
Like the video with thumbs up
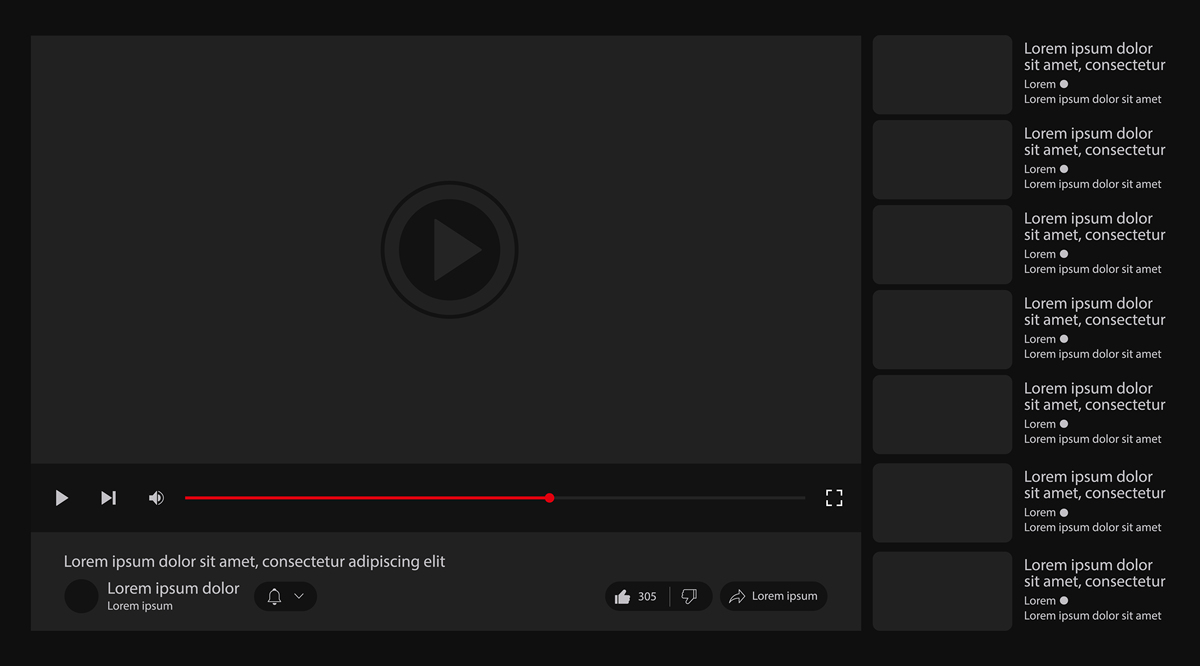click(x=623, y=597)
